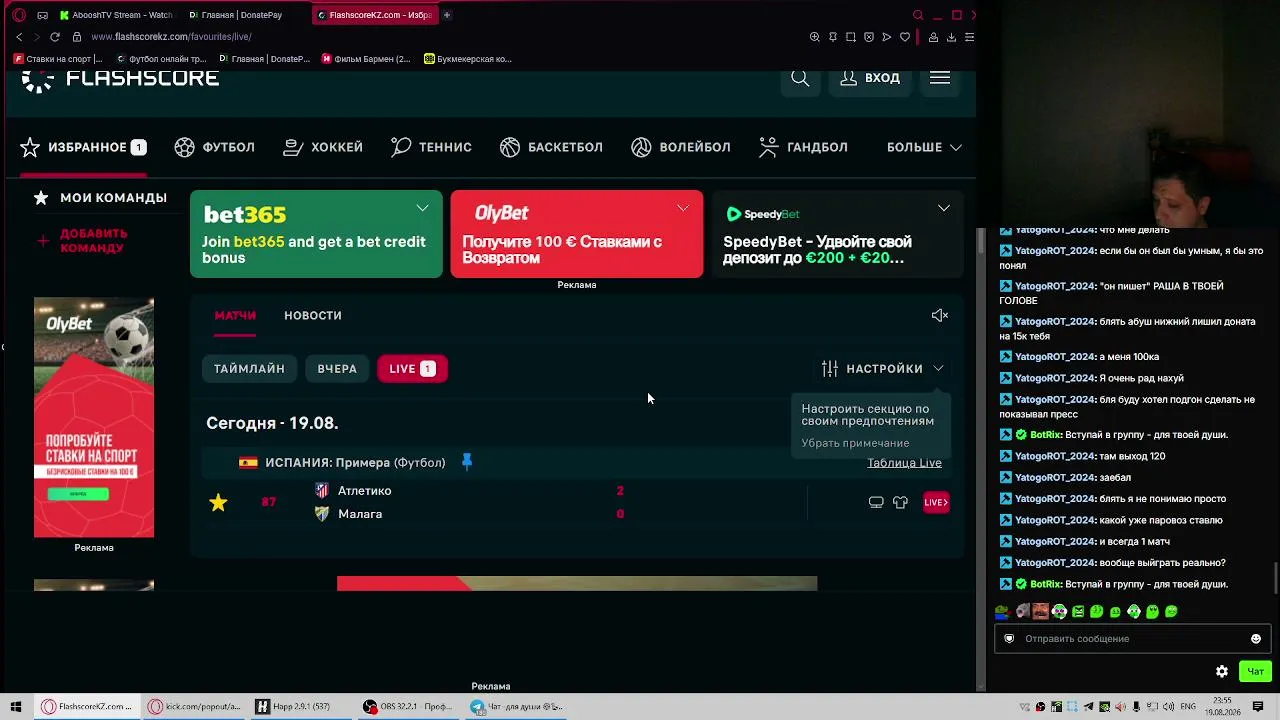Dismiss the tooltip via Убрать примечание
This screenshot has width=1280, height=720.
pos(855,443)
